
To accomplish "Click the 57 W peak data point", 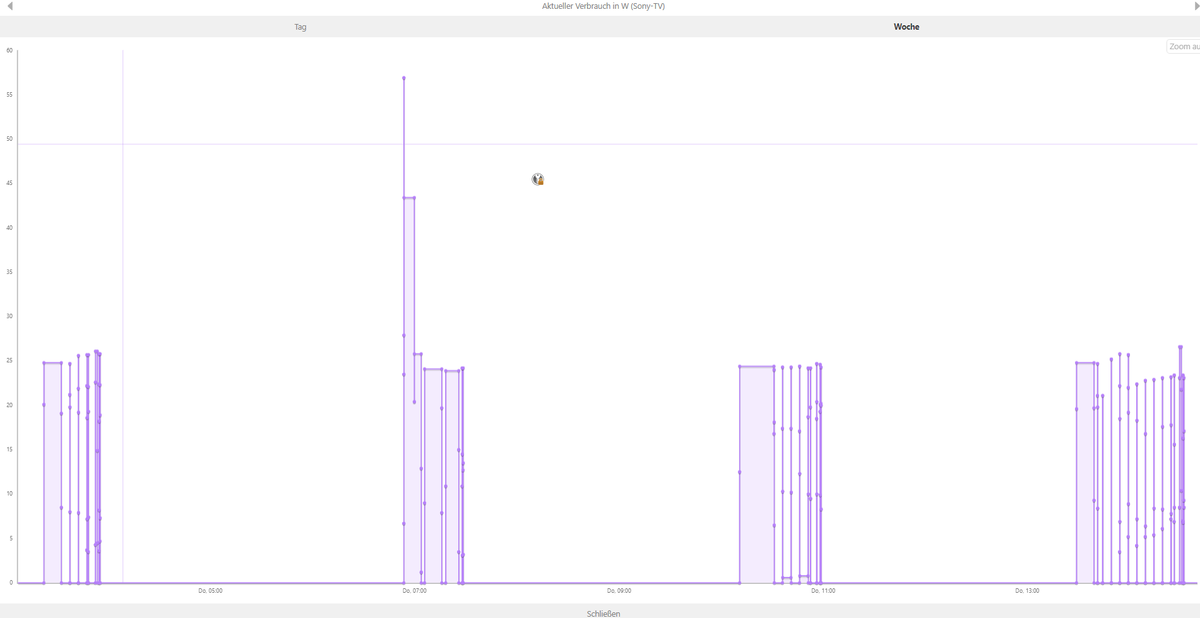I will 404,77.
